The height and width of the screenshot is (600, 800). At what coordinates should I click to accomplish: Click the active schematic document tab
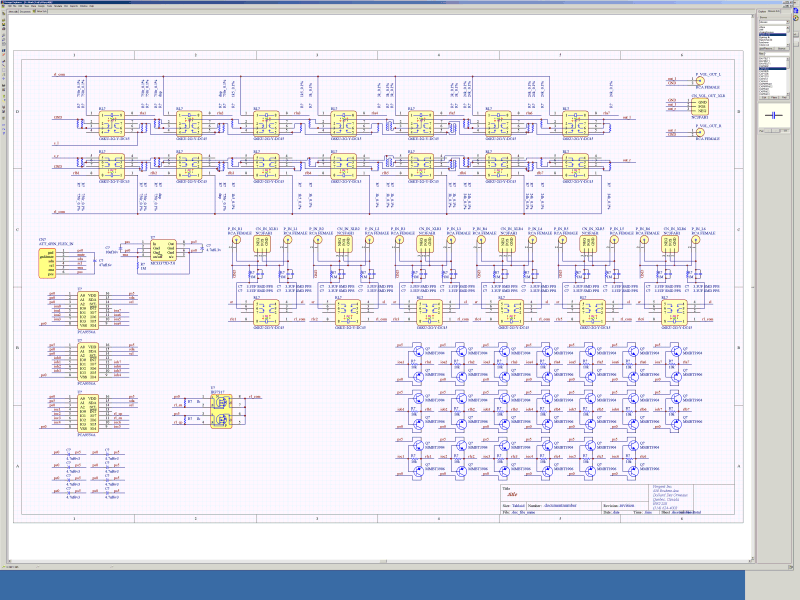pyautogui.click(x=40, y=11)
